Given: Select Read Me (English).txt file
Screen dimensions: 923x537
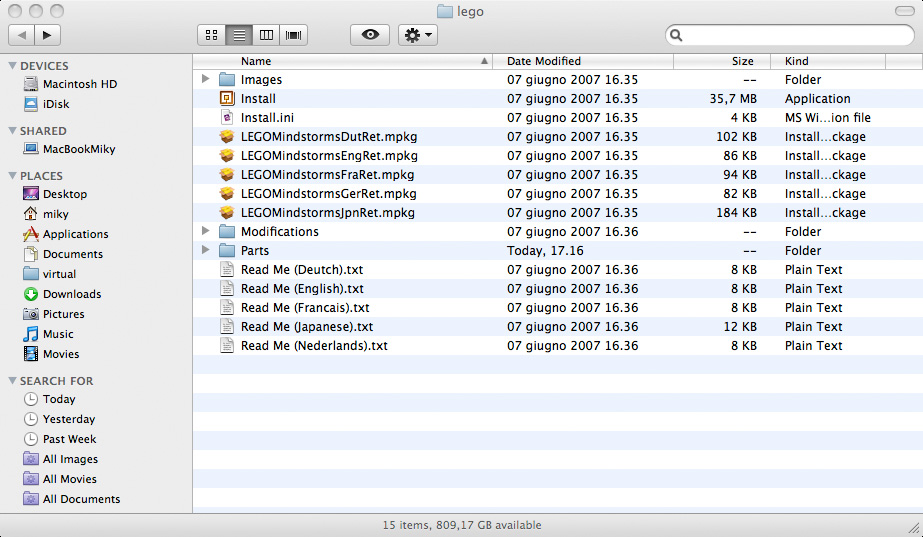Looking at the screenshot, I should point(302,289).
